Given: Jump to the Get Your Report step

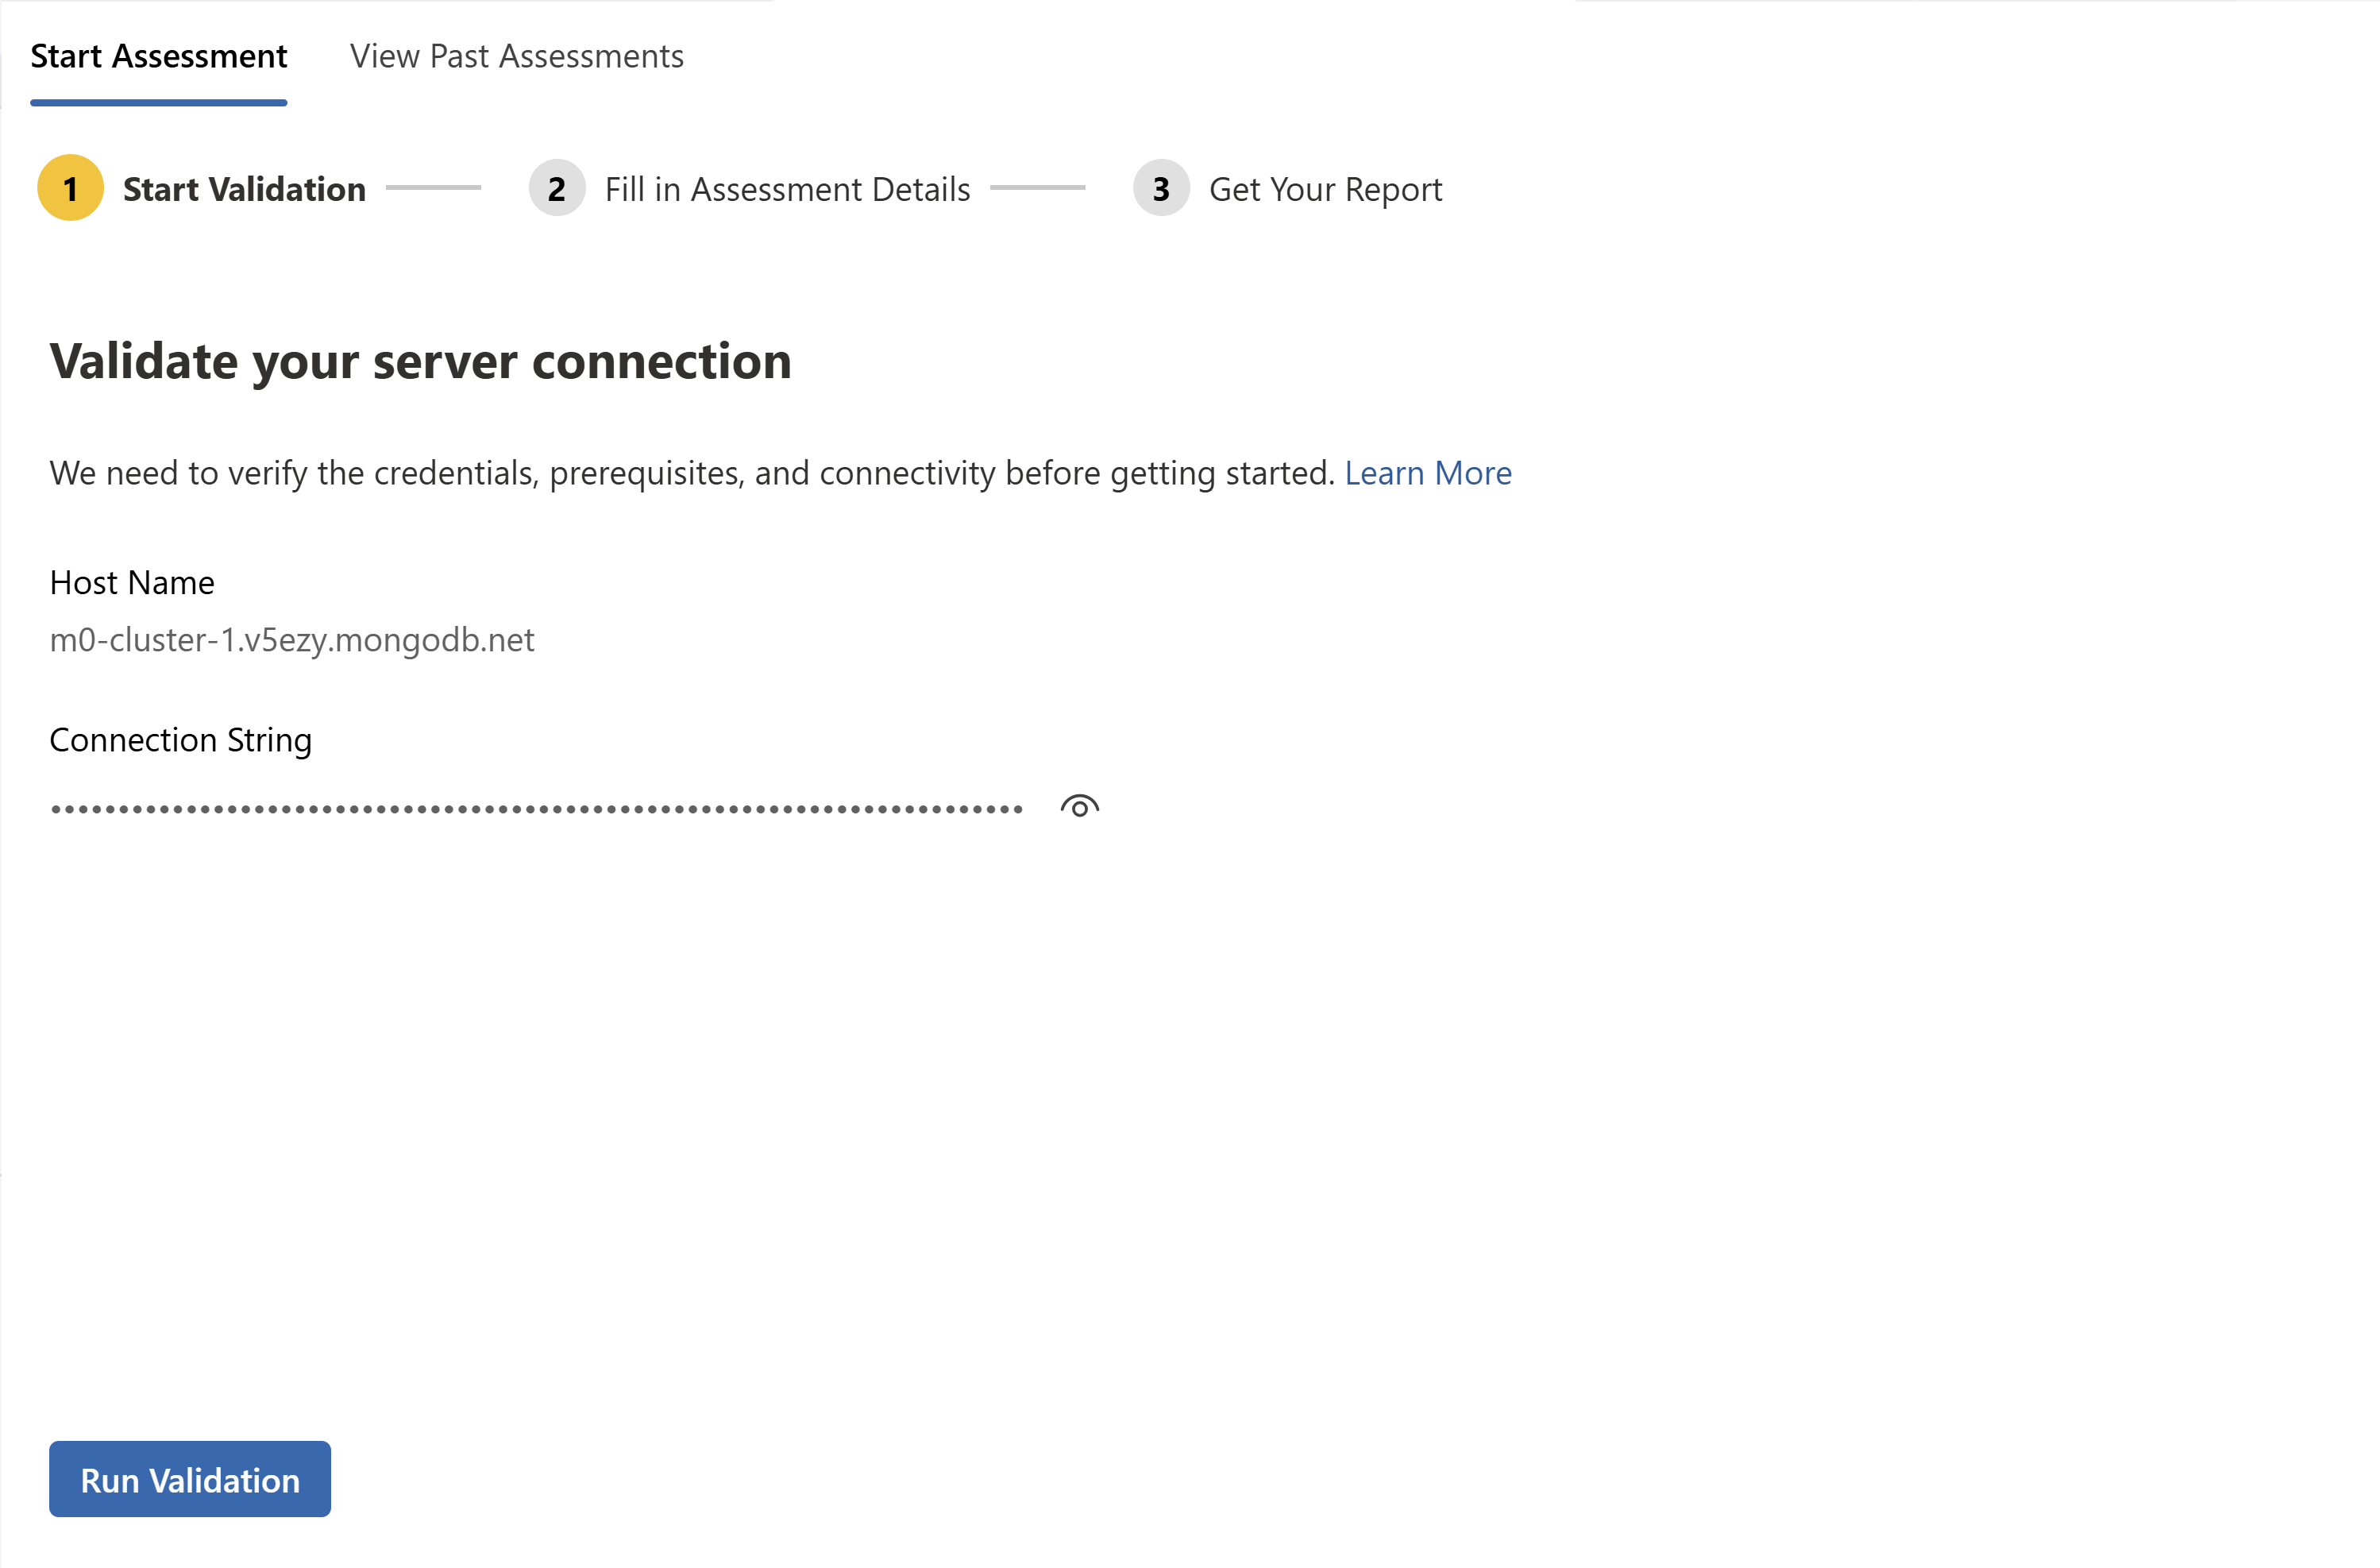Looking at the screenshot, I should (x=1325, y=189).
